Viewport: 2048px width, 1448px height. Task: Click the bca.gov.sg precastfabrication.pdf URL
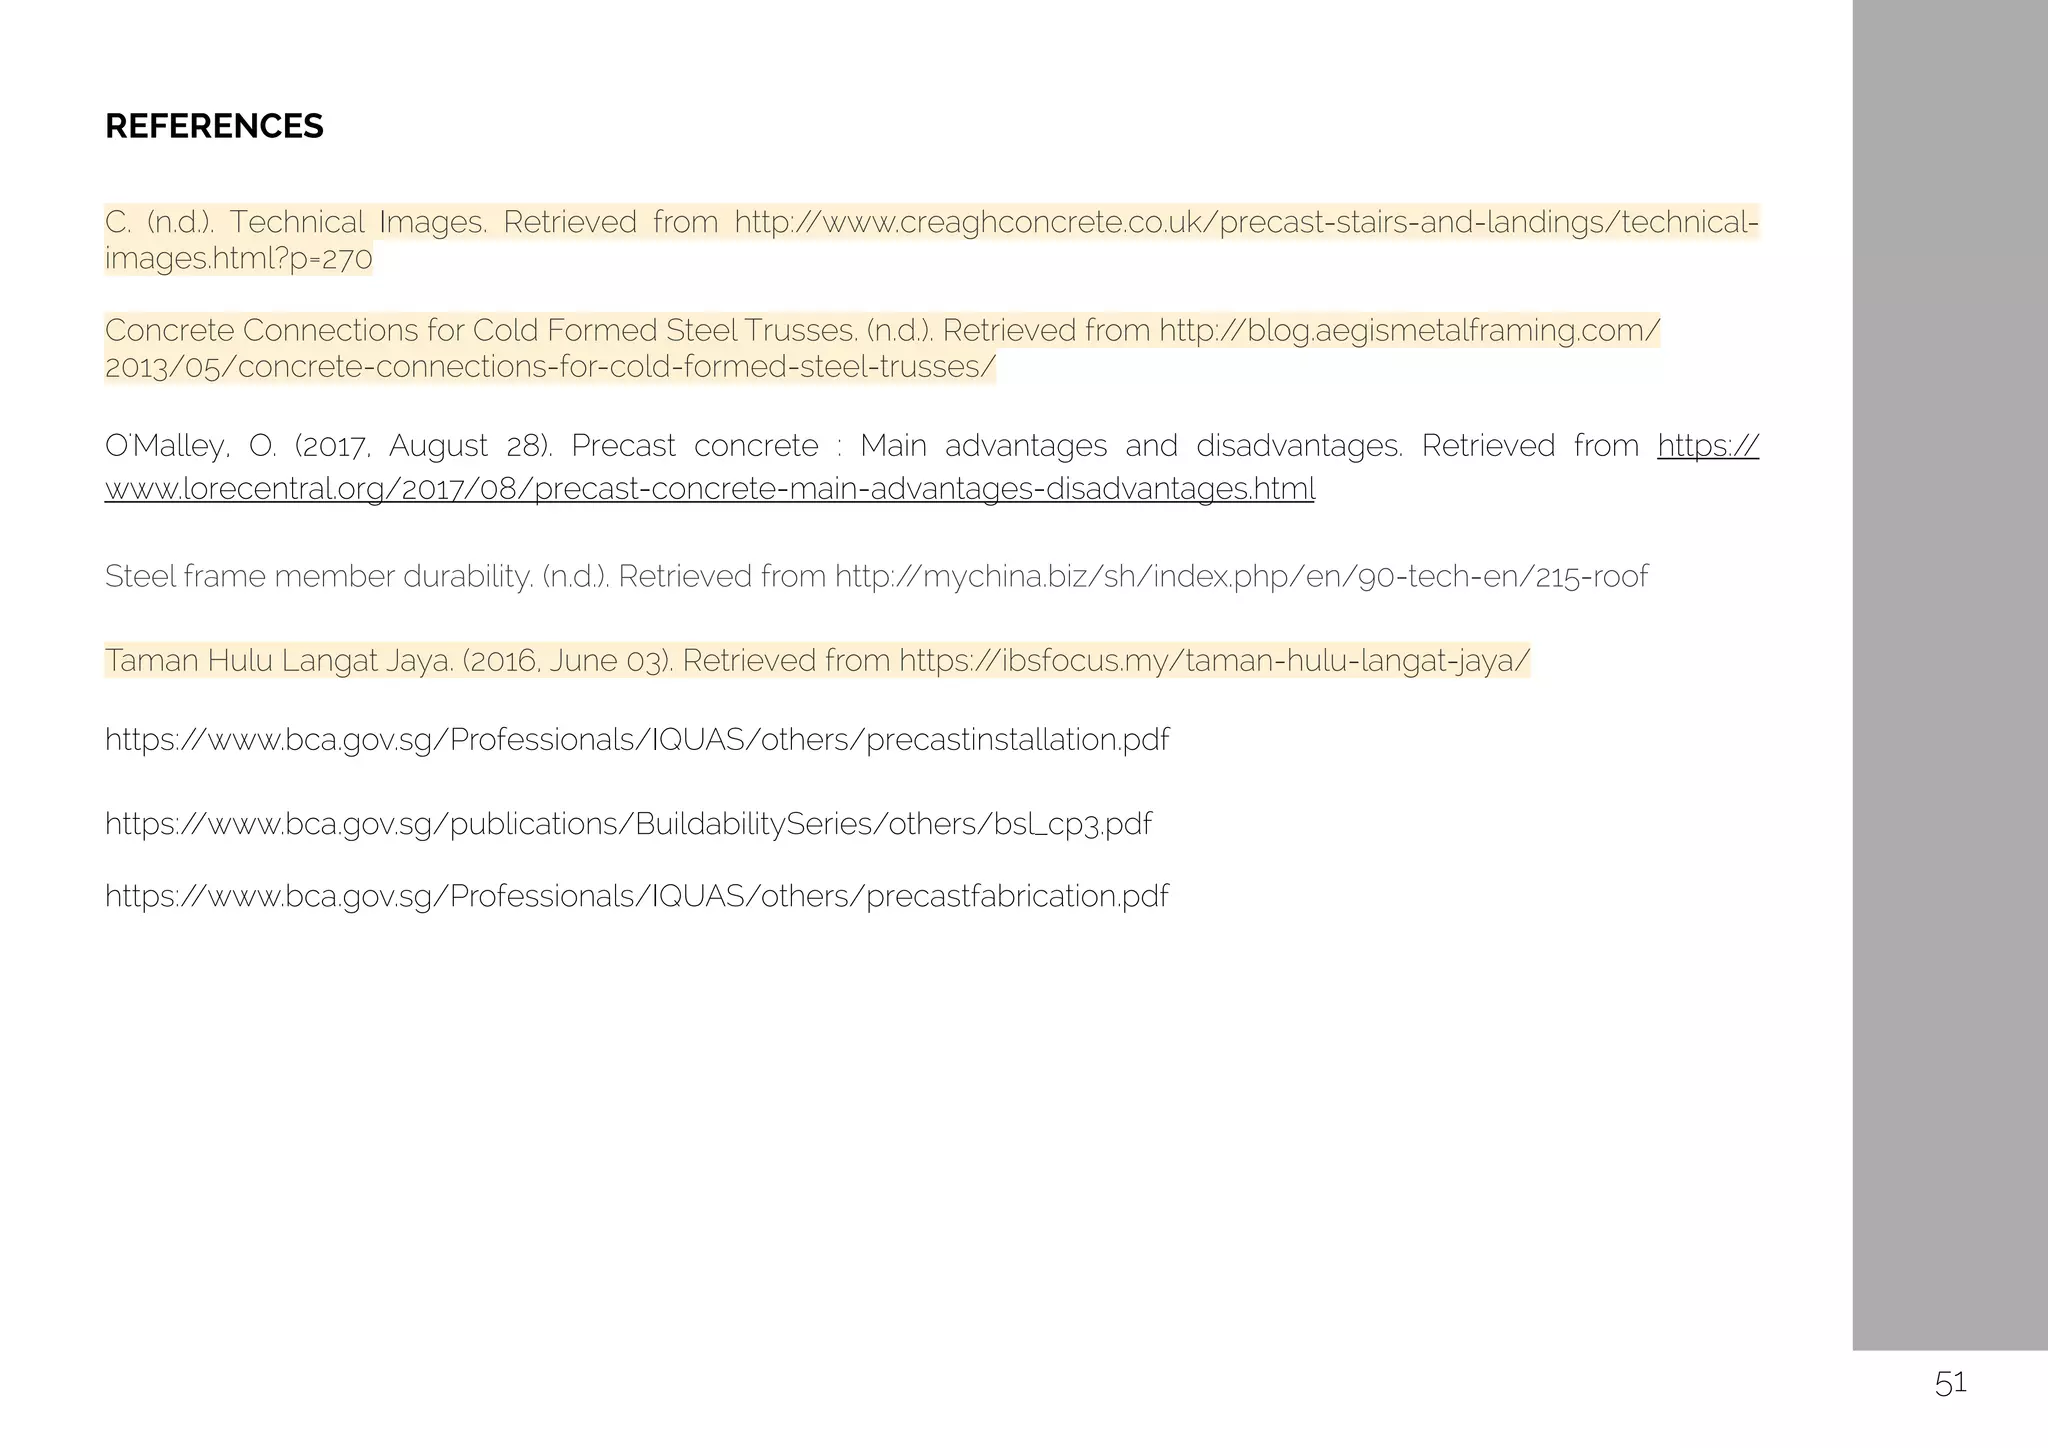point(636,896)
